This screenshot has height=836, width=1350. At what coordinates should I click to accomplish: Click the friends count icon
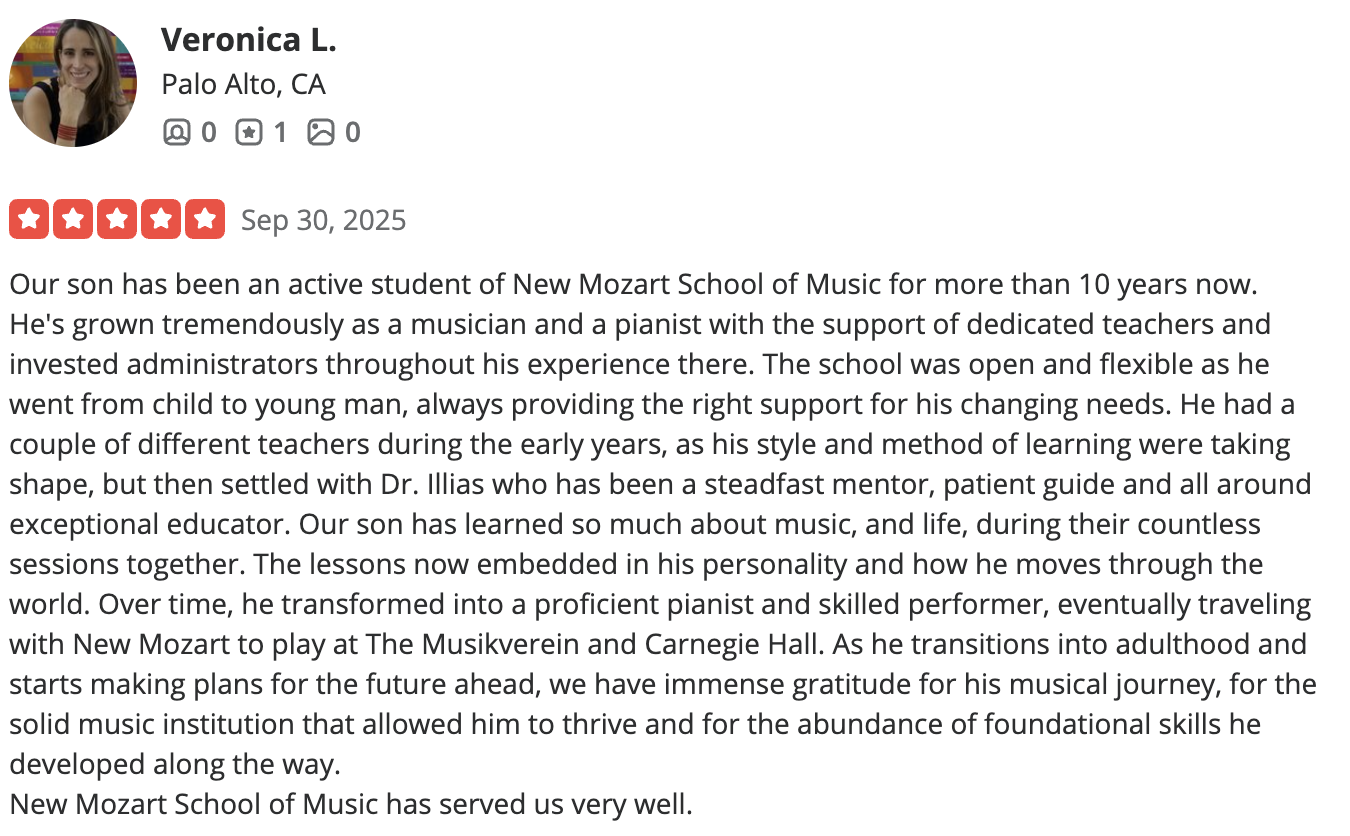point(176,132)
